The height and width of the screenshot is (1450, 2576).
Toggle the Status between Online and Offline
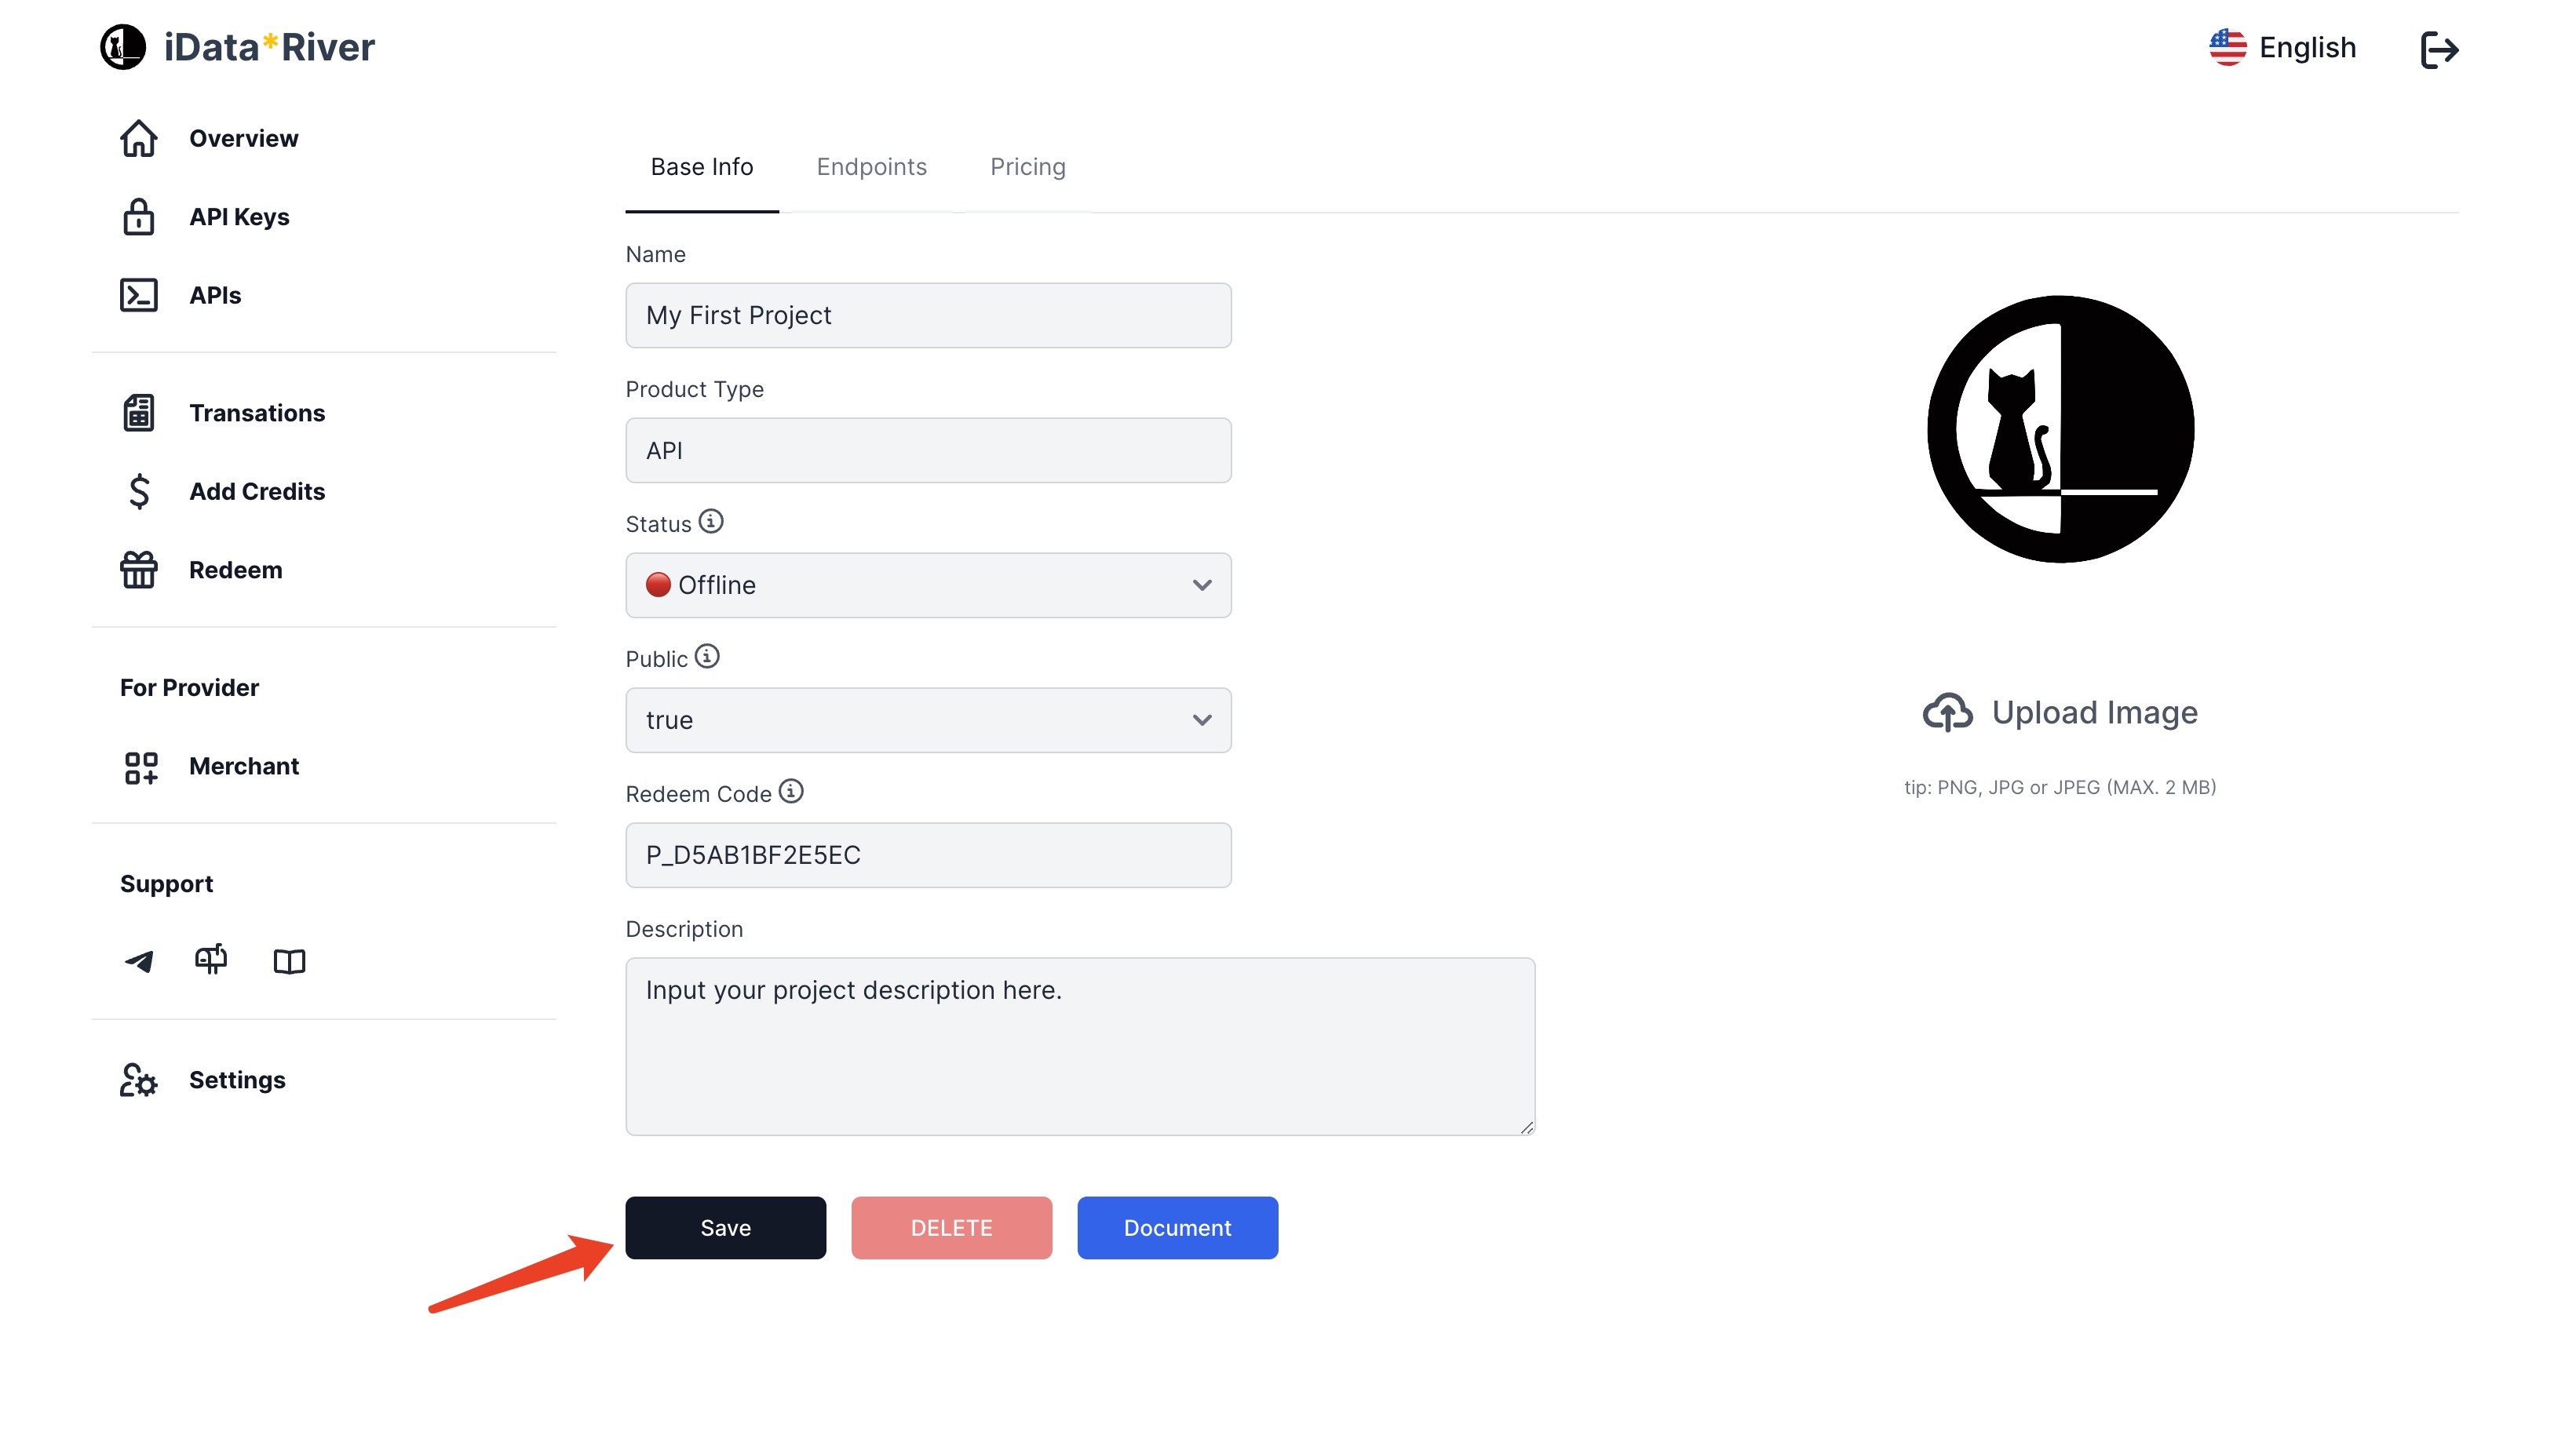tap(929, 584)
